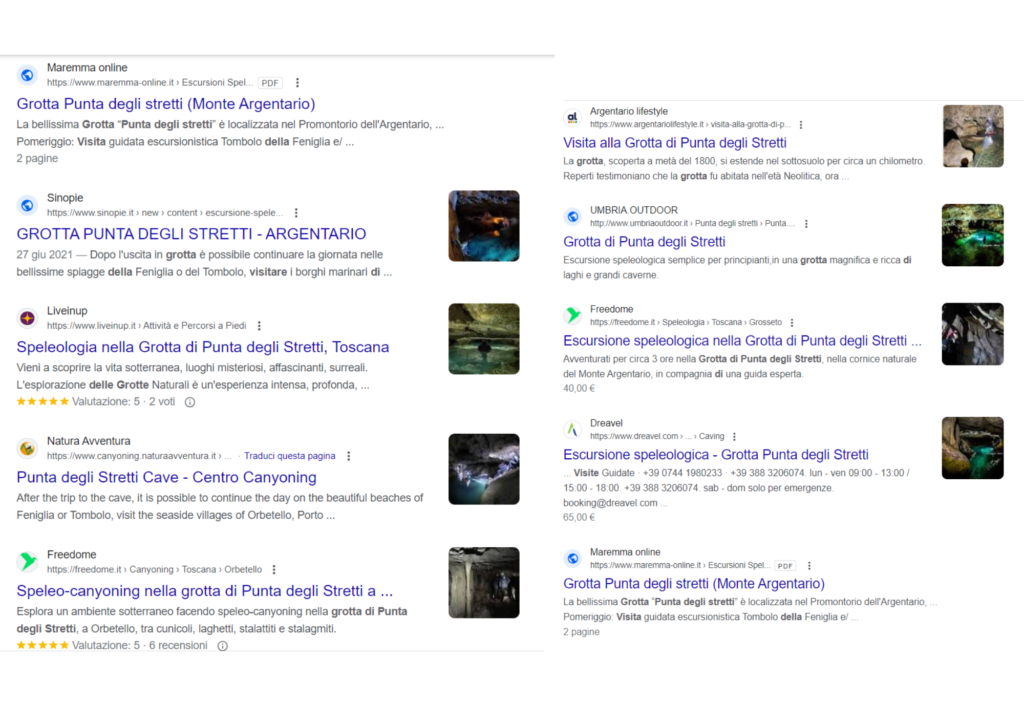
Task: Click info icon beside "2 voti" rating
Action: click(190, 402)
